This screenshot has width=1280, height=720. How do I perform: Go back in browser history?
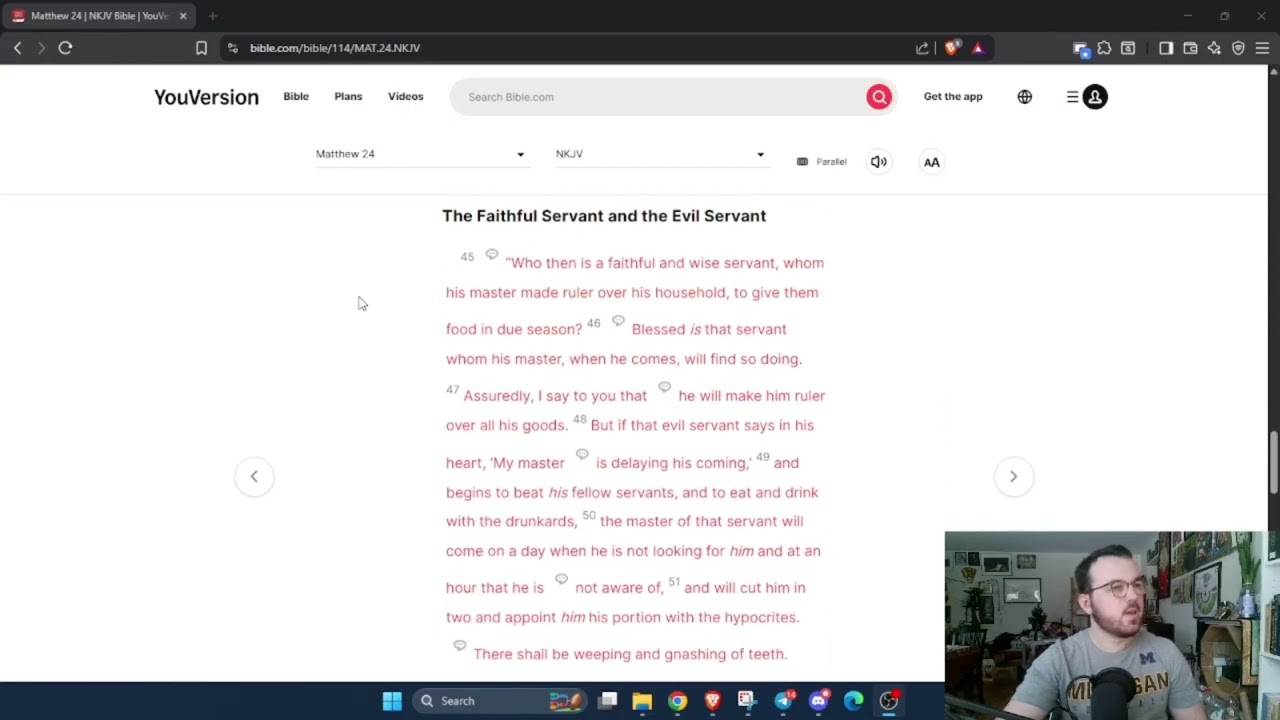point(17,48)
